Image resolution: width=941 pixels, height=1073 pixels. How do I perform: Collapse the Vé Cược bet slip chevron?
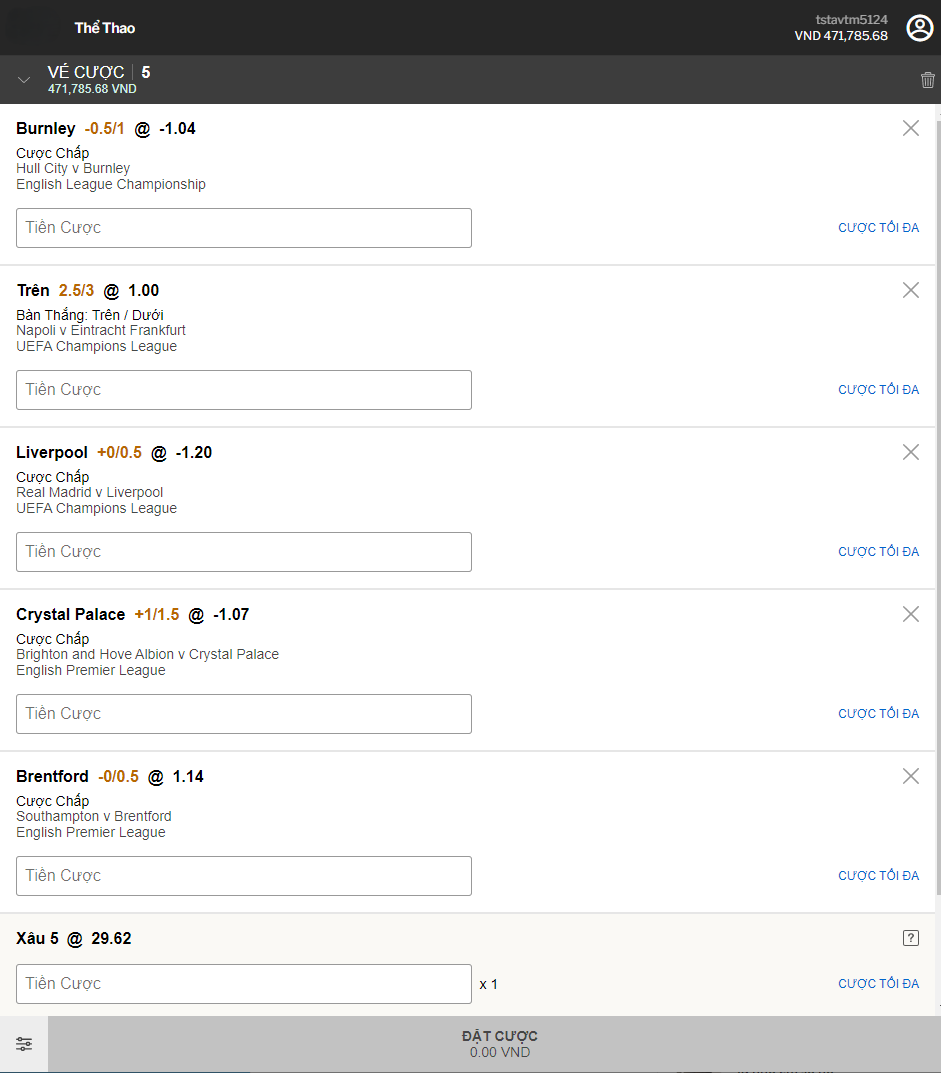tap(24, 80)
